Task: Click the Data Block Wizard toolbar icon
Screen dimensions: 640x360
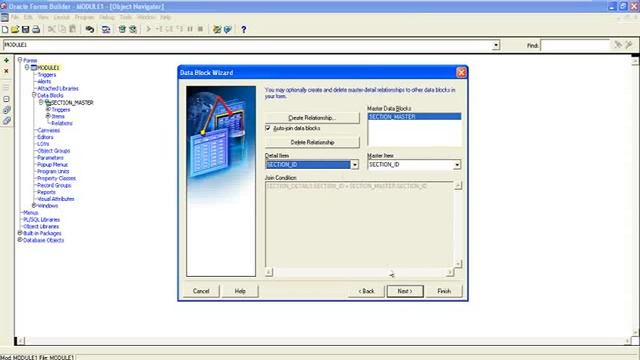Action: [217, 29]
